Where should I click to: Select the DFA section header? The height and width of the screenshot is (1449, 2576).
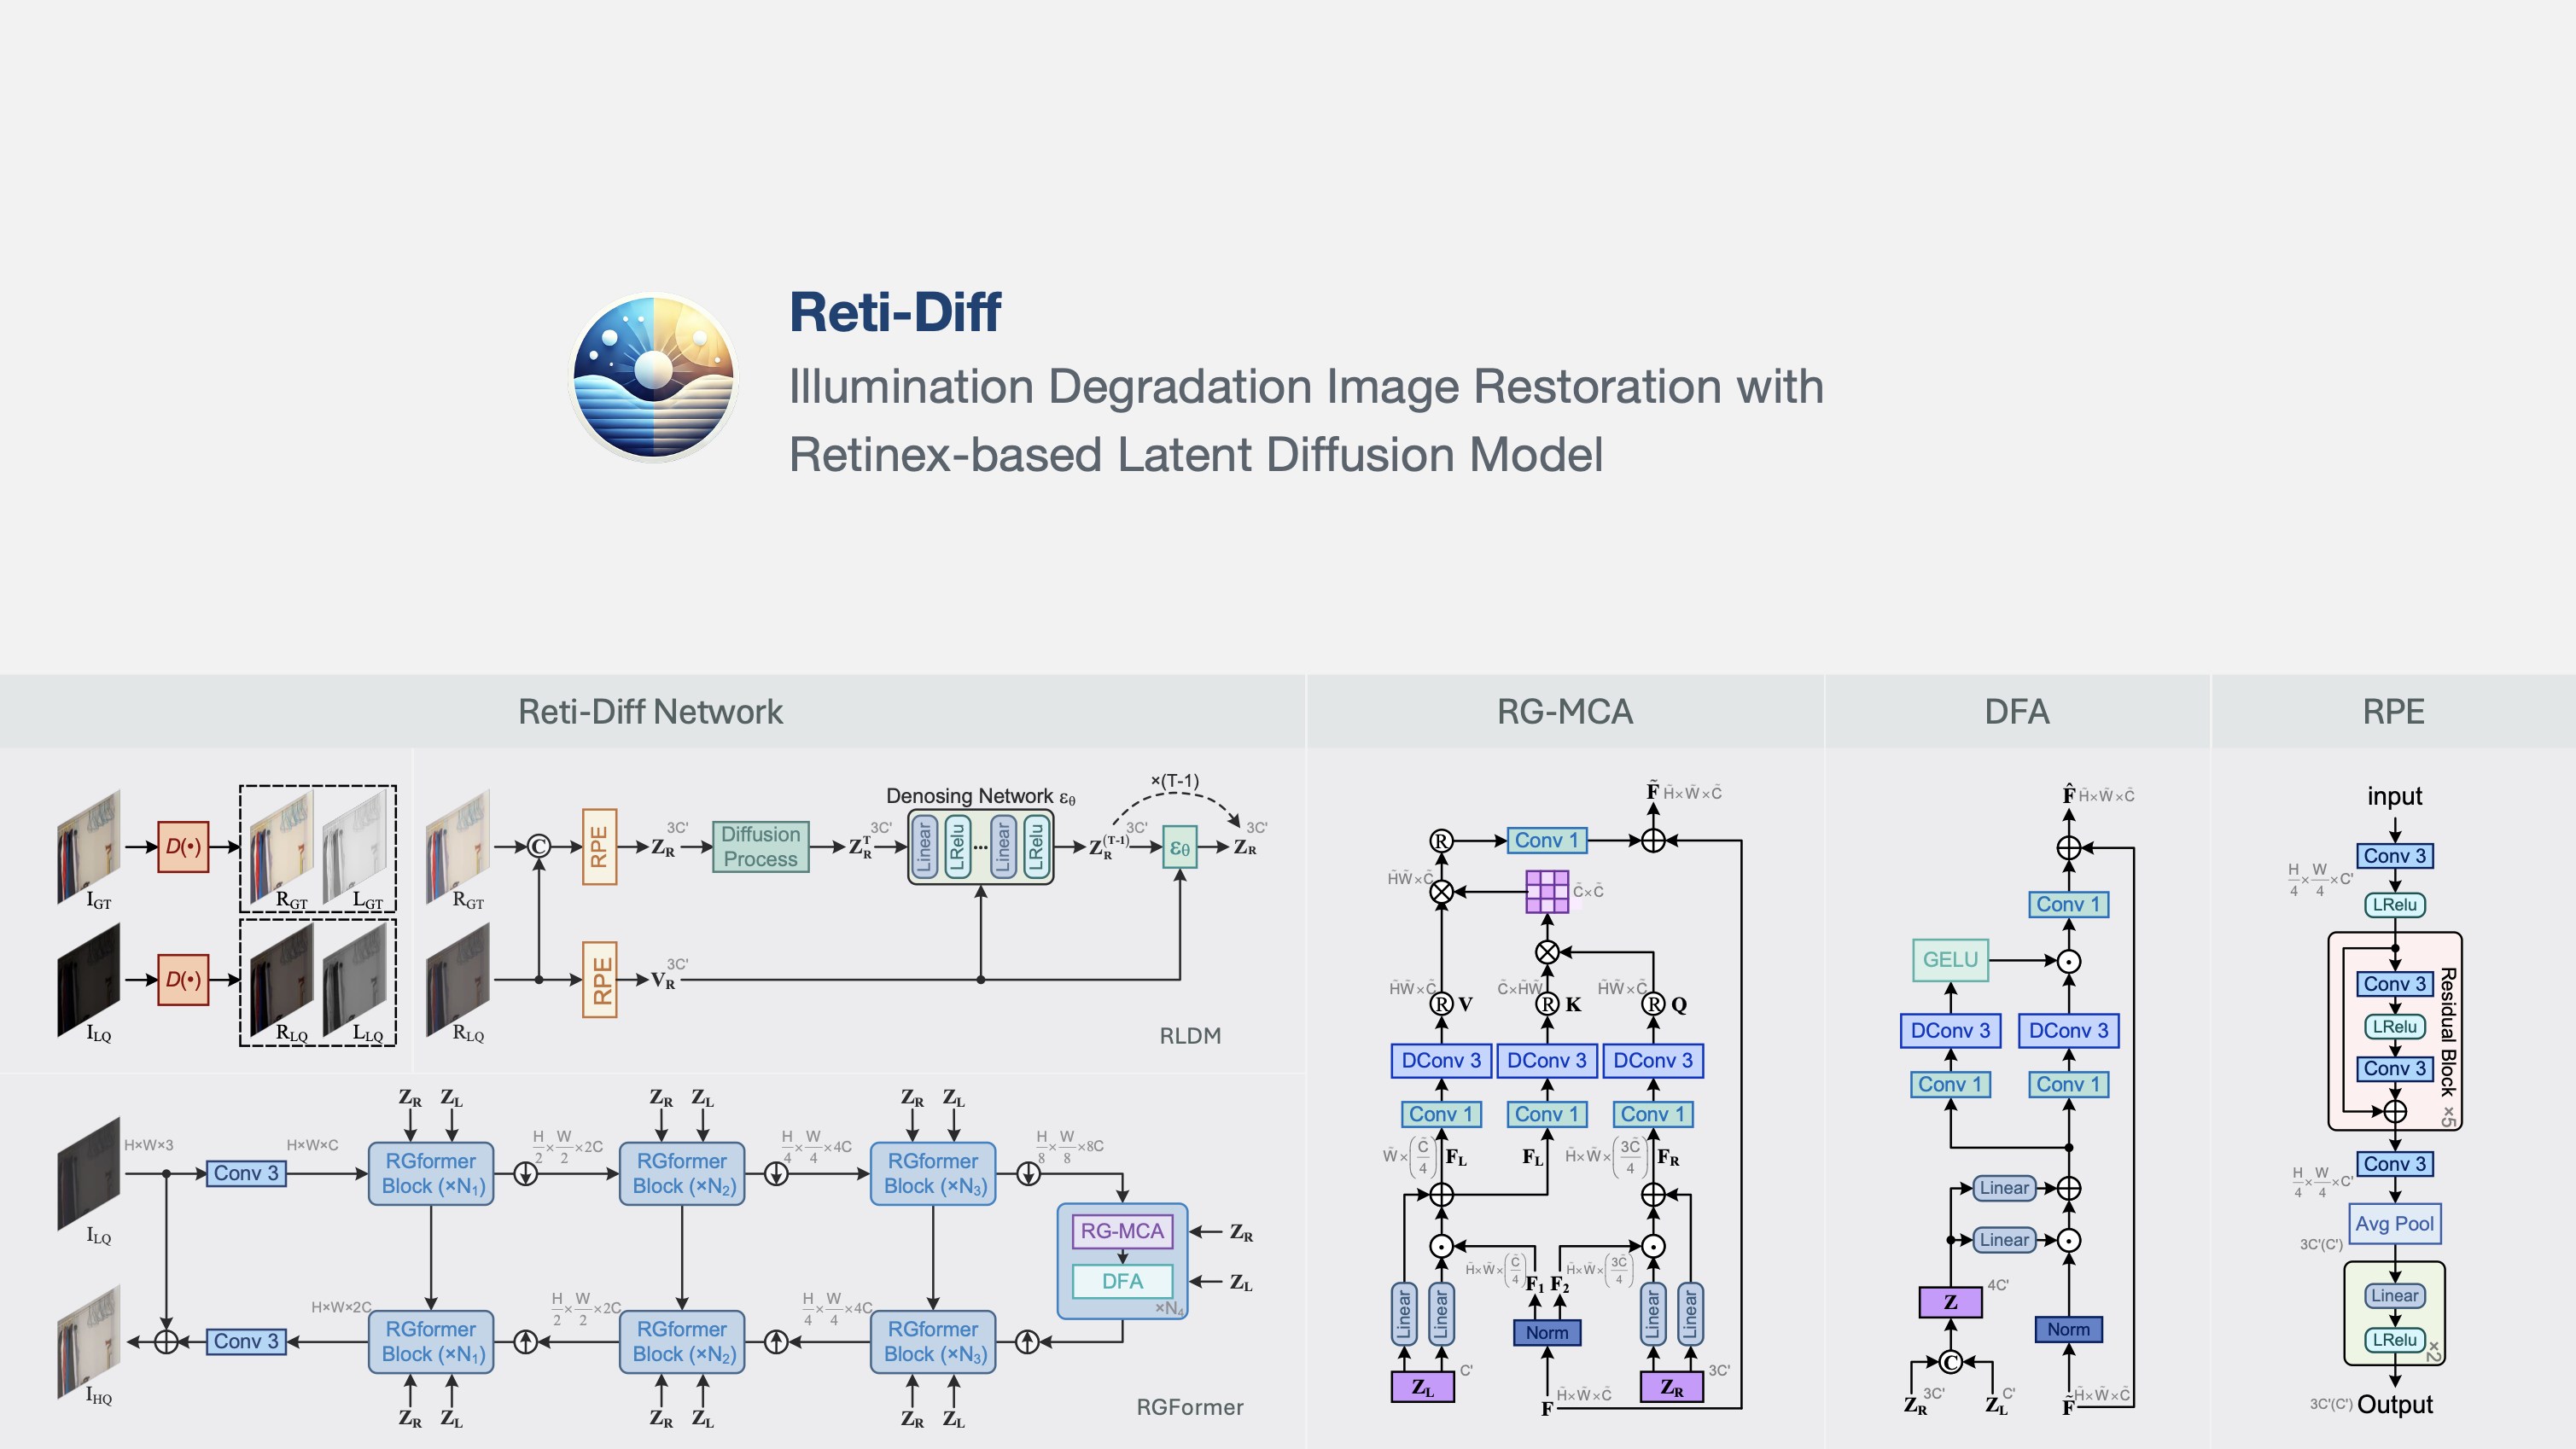[x=2016, y=712]
